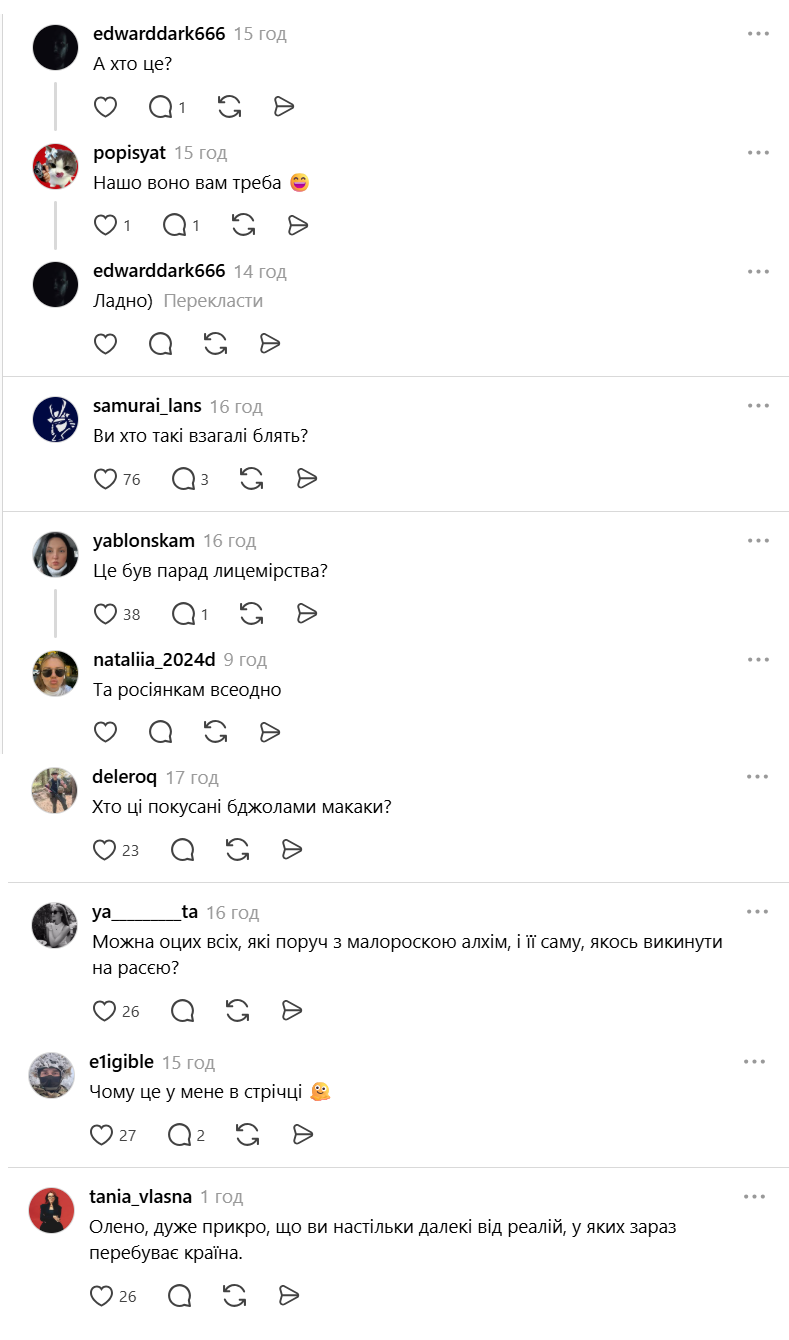Open three-dot menu on e1igible's comment
Screen dimensions: 789x1340
coord(754,1062)
